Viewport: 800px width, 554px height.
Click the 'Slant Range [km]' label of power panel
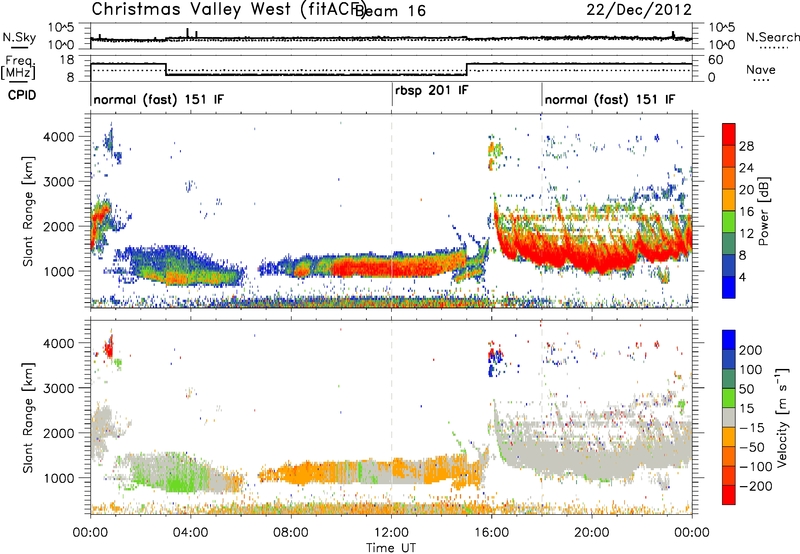pos(28,212)
